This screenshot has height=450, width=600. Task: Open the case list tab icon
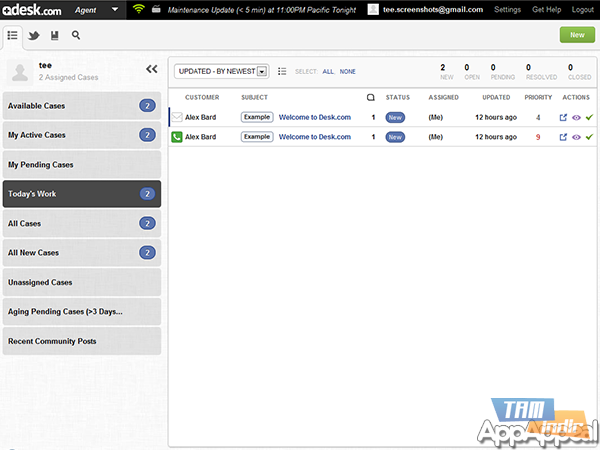(13, 36)
